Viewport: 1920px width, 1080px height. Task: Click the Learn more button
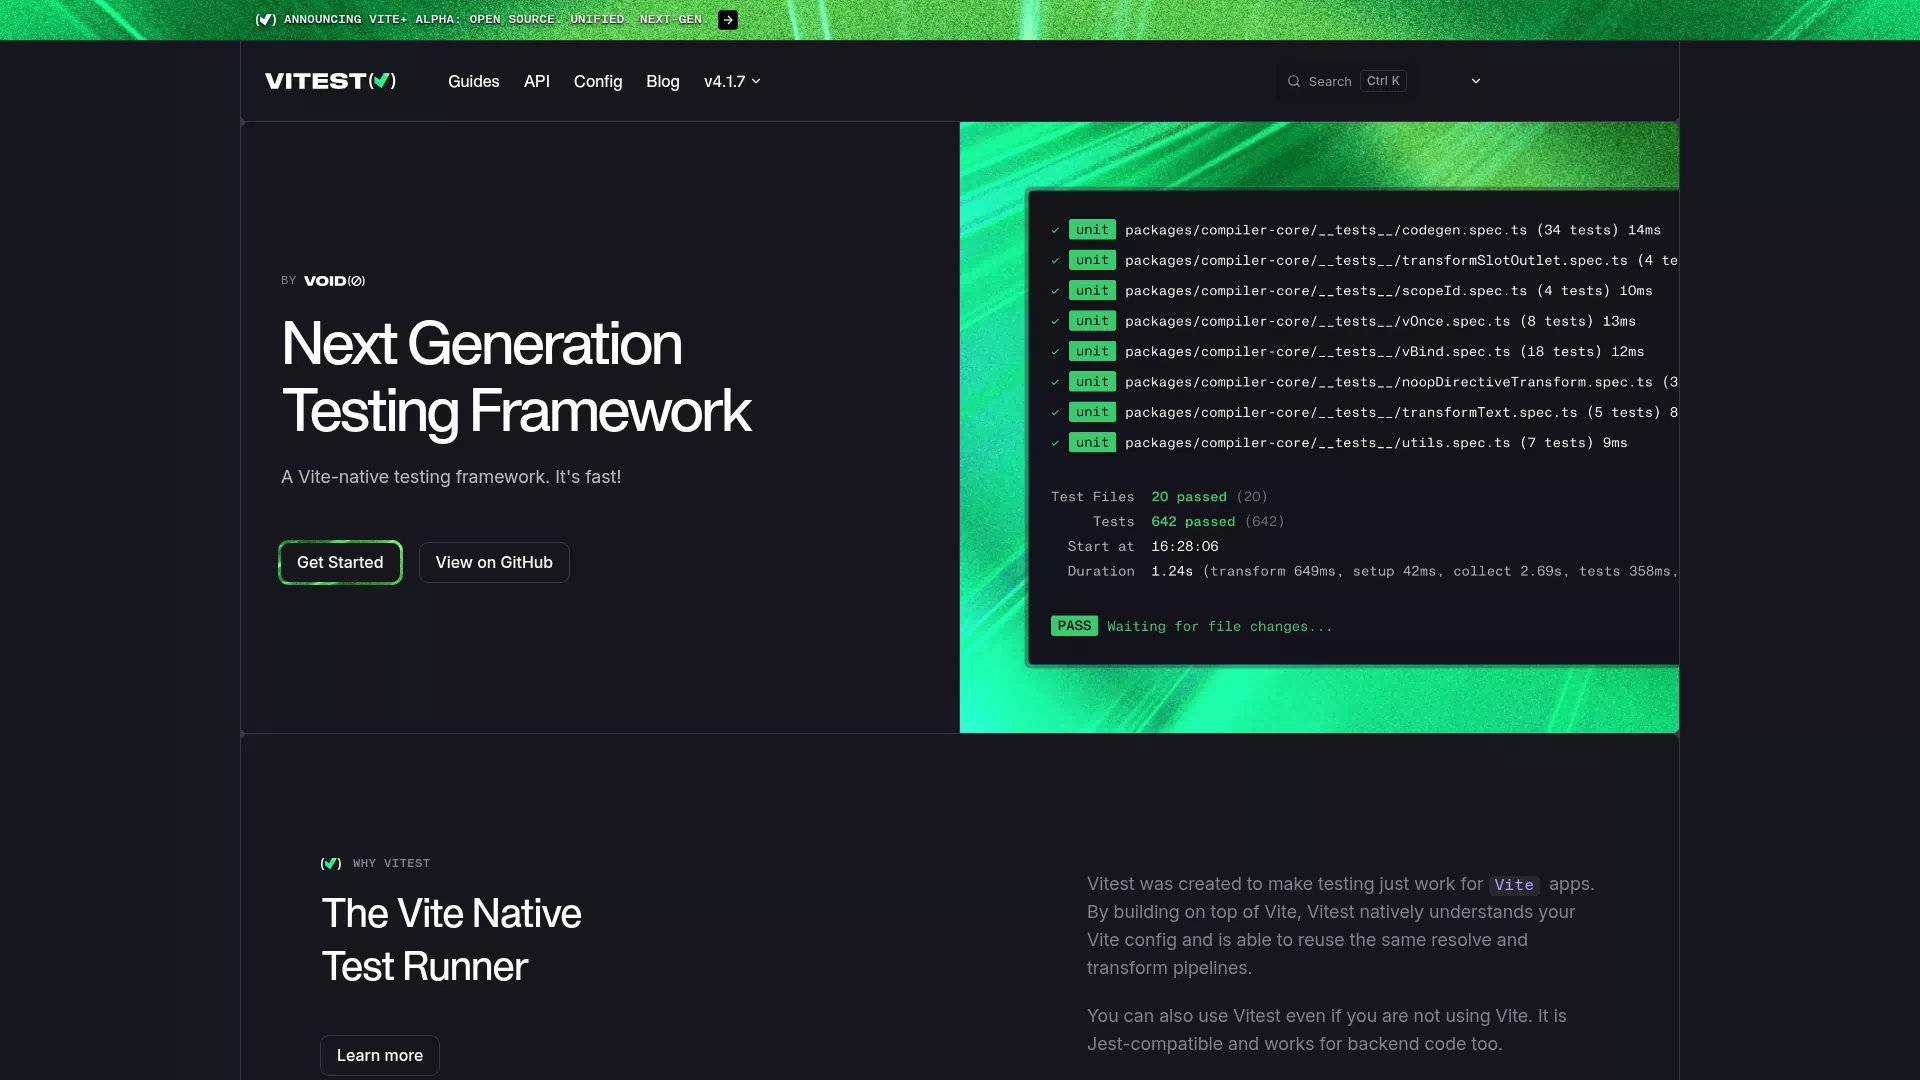[380, 1055]
